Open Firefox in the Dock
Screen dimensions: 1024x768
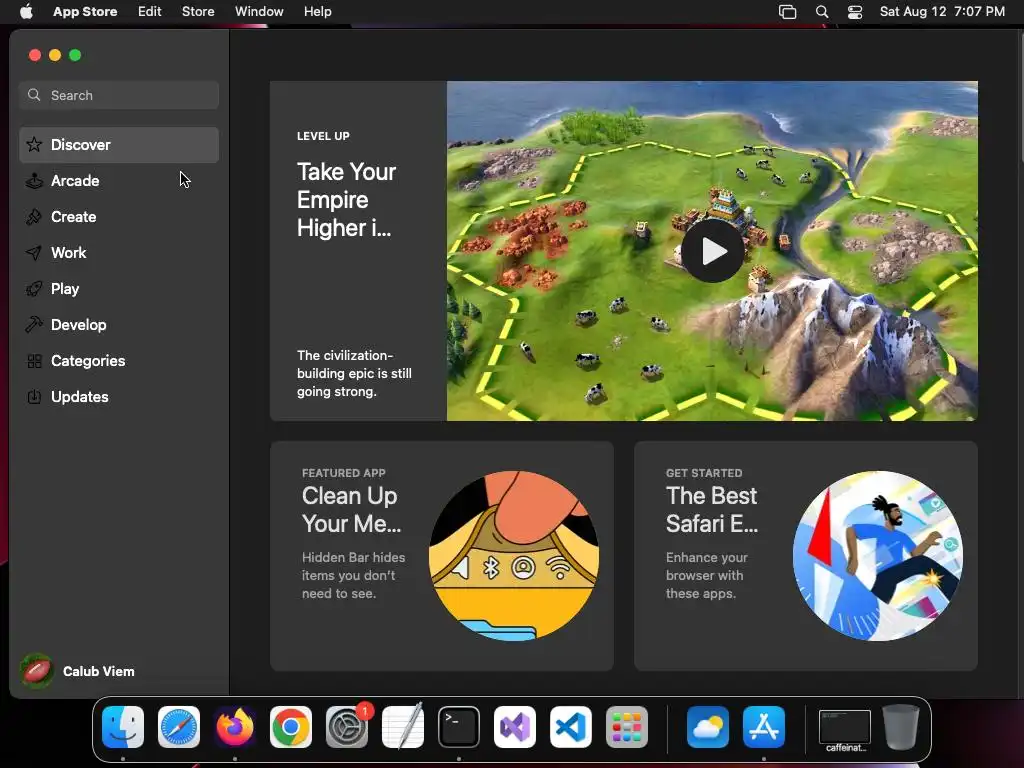click(x=234, y=727)
